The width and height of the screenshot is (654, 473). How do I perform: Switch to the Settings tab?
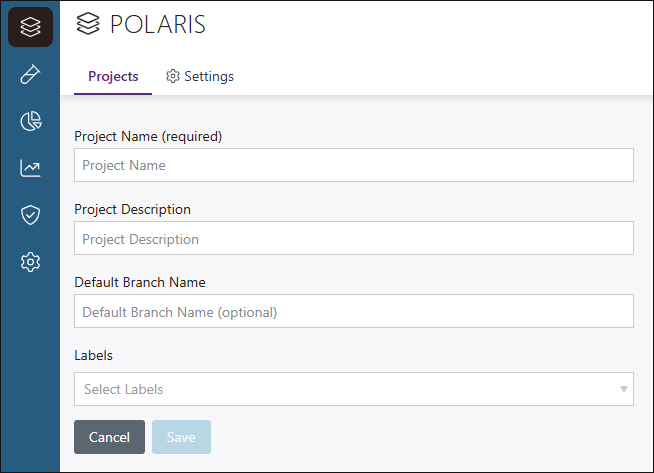200,77
